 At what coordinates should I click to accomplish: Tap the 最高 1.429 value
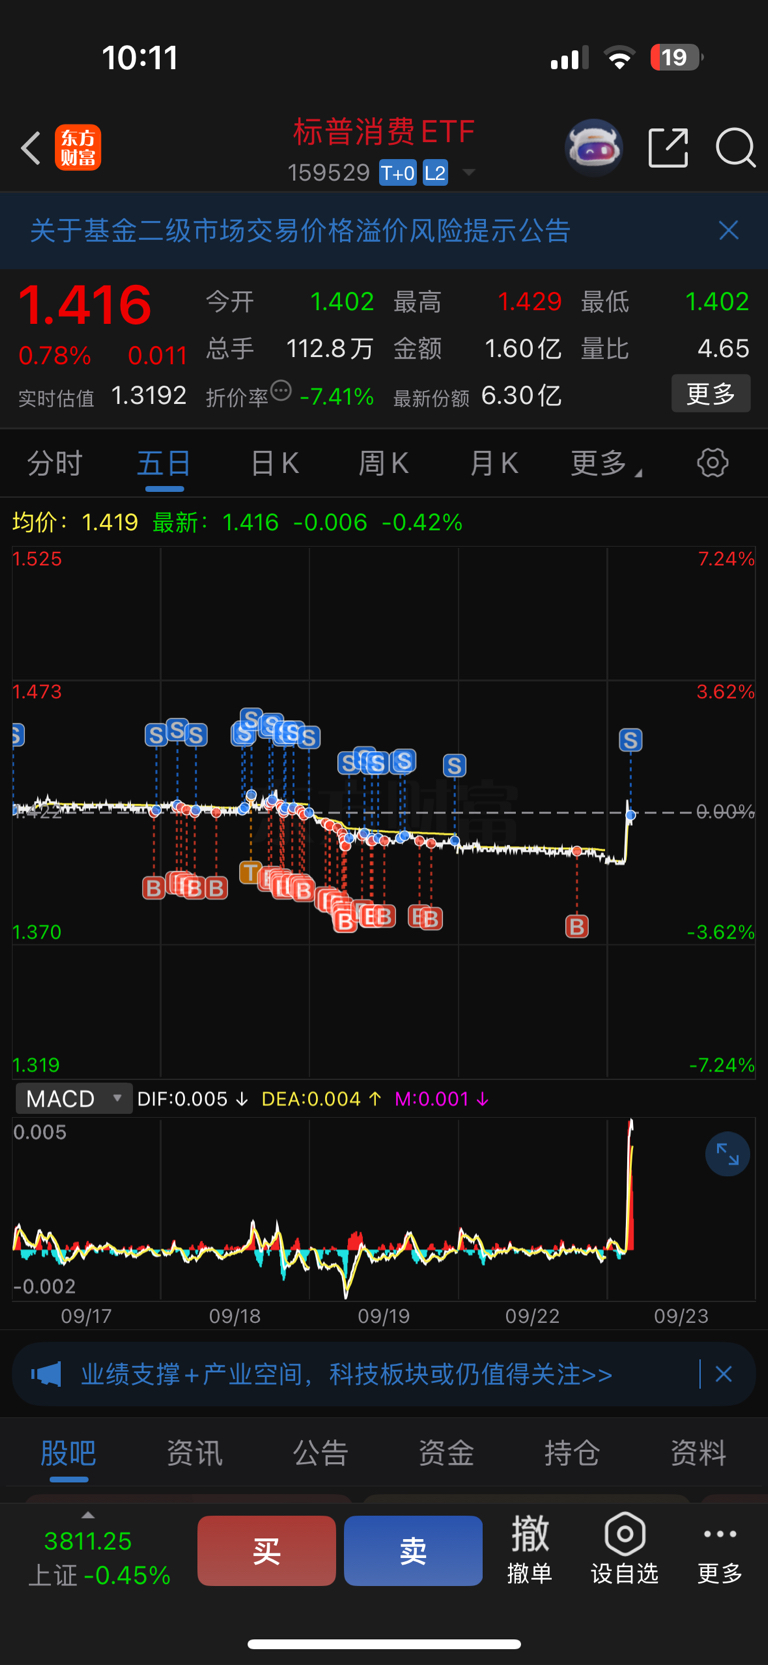click(x=530, y=302)
